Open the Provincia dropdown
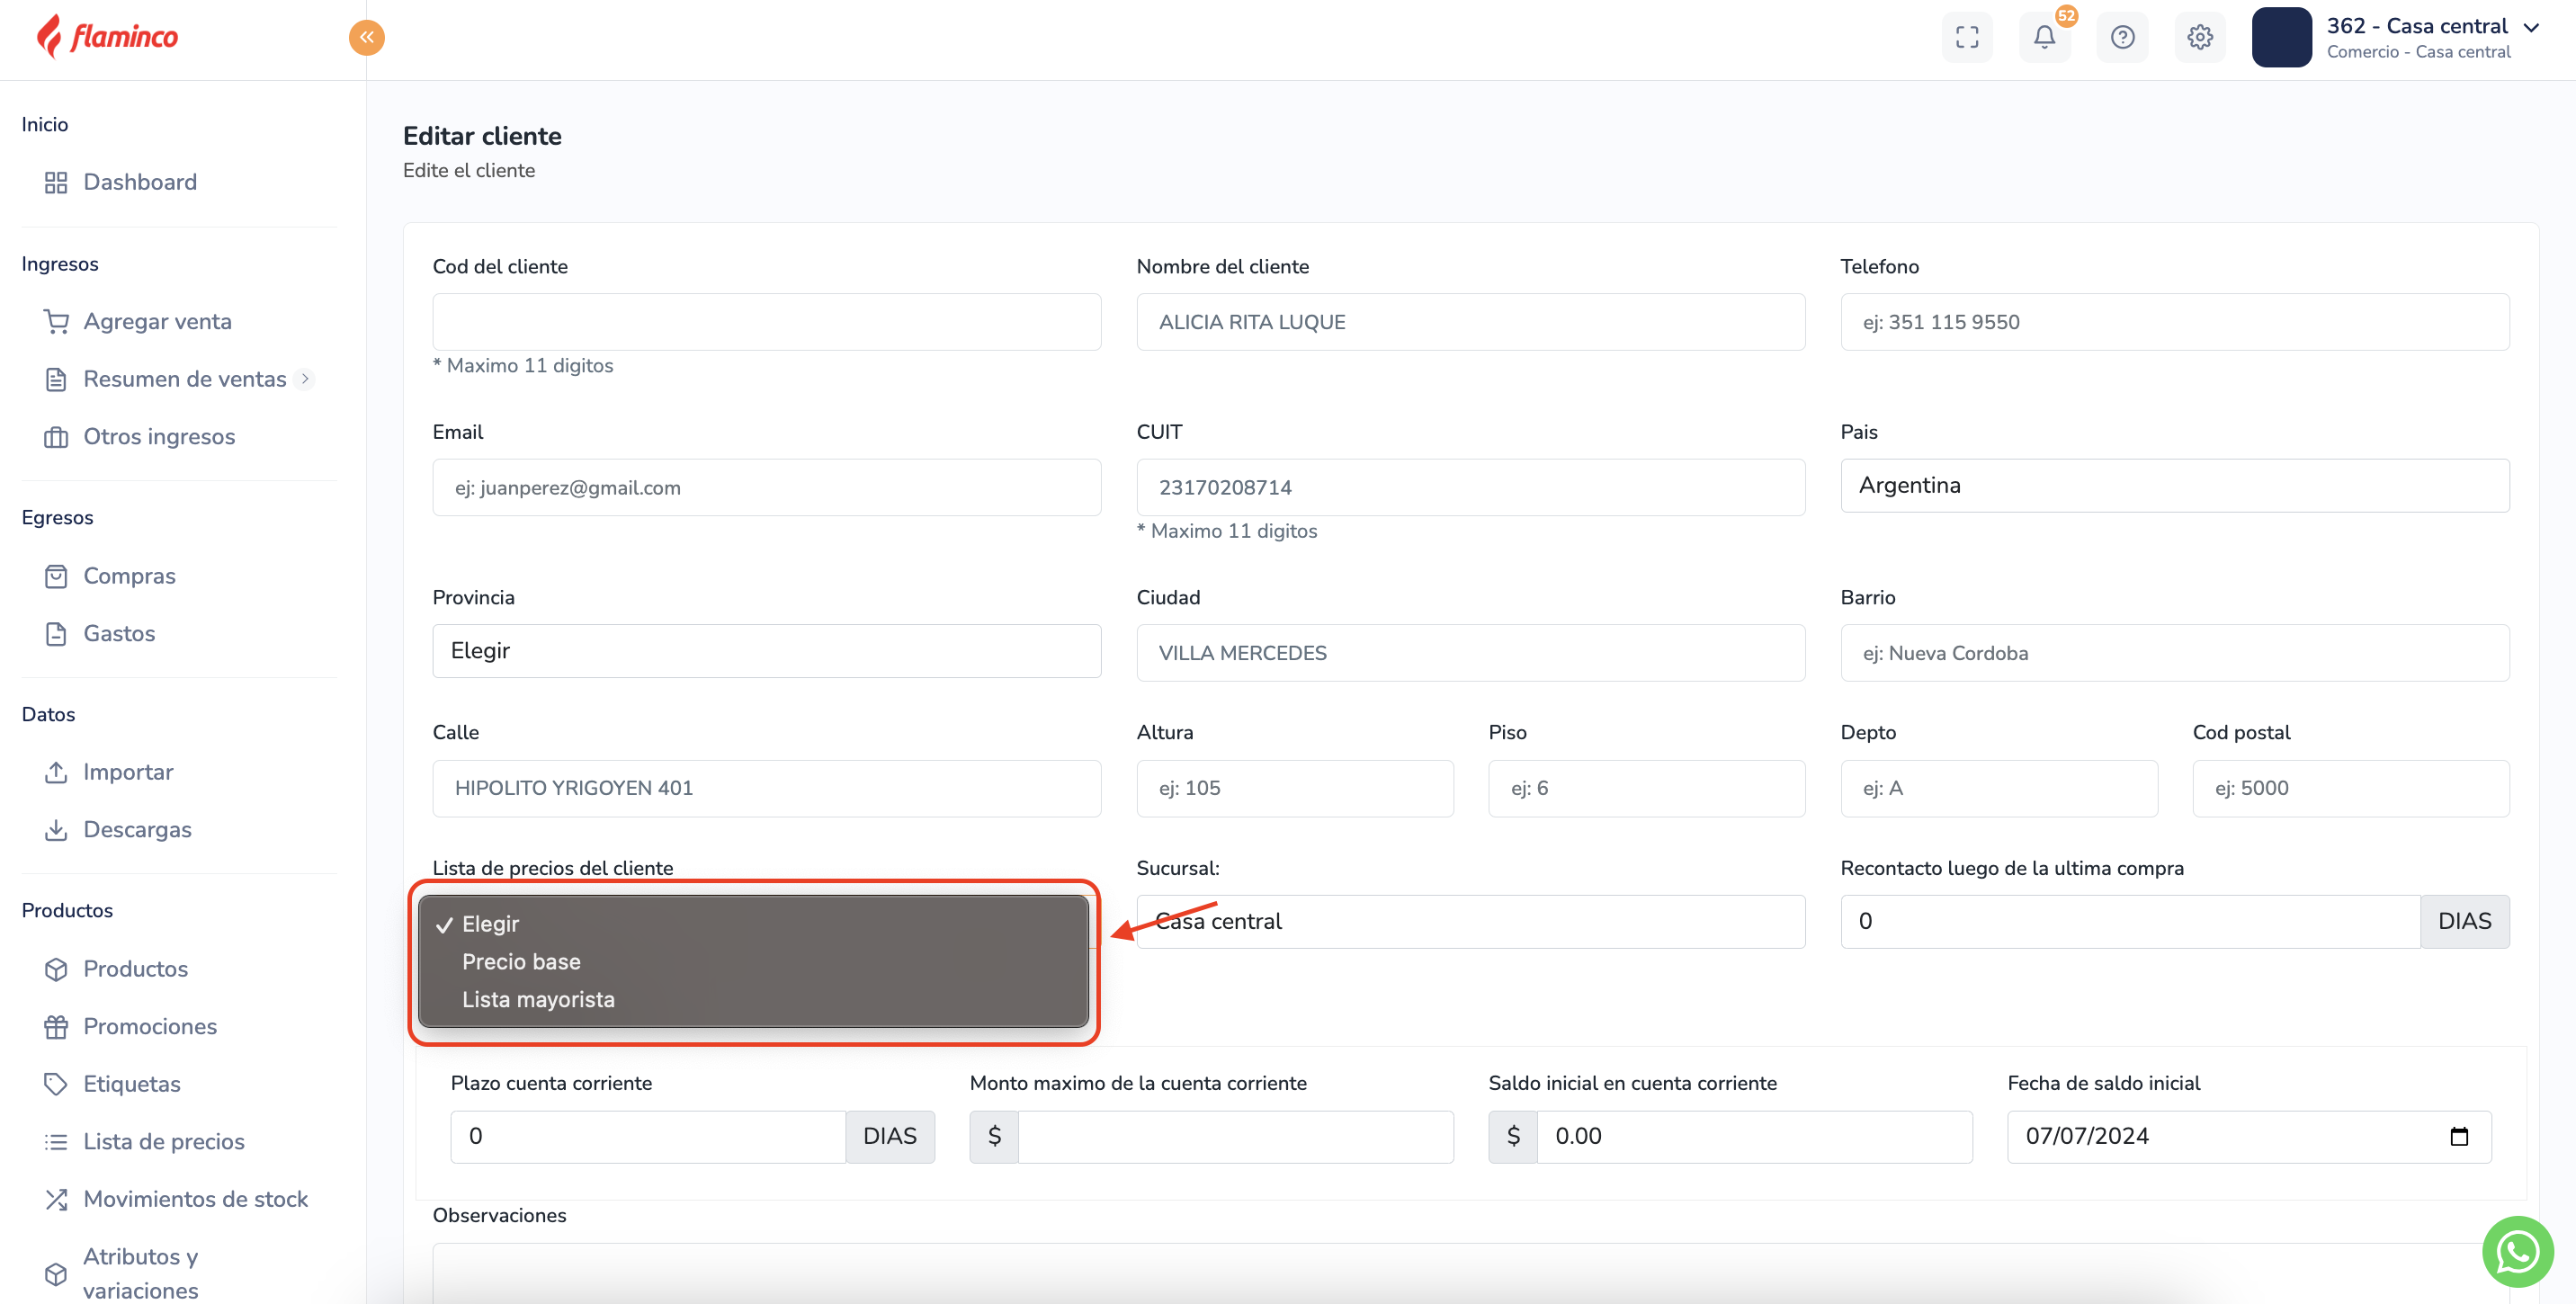 point(766,651)
